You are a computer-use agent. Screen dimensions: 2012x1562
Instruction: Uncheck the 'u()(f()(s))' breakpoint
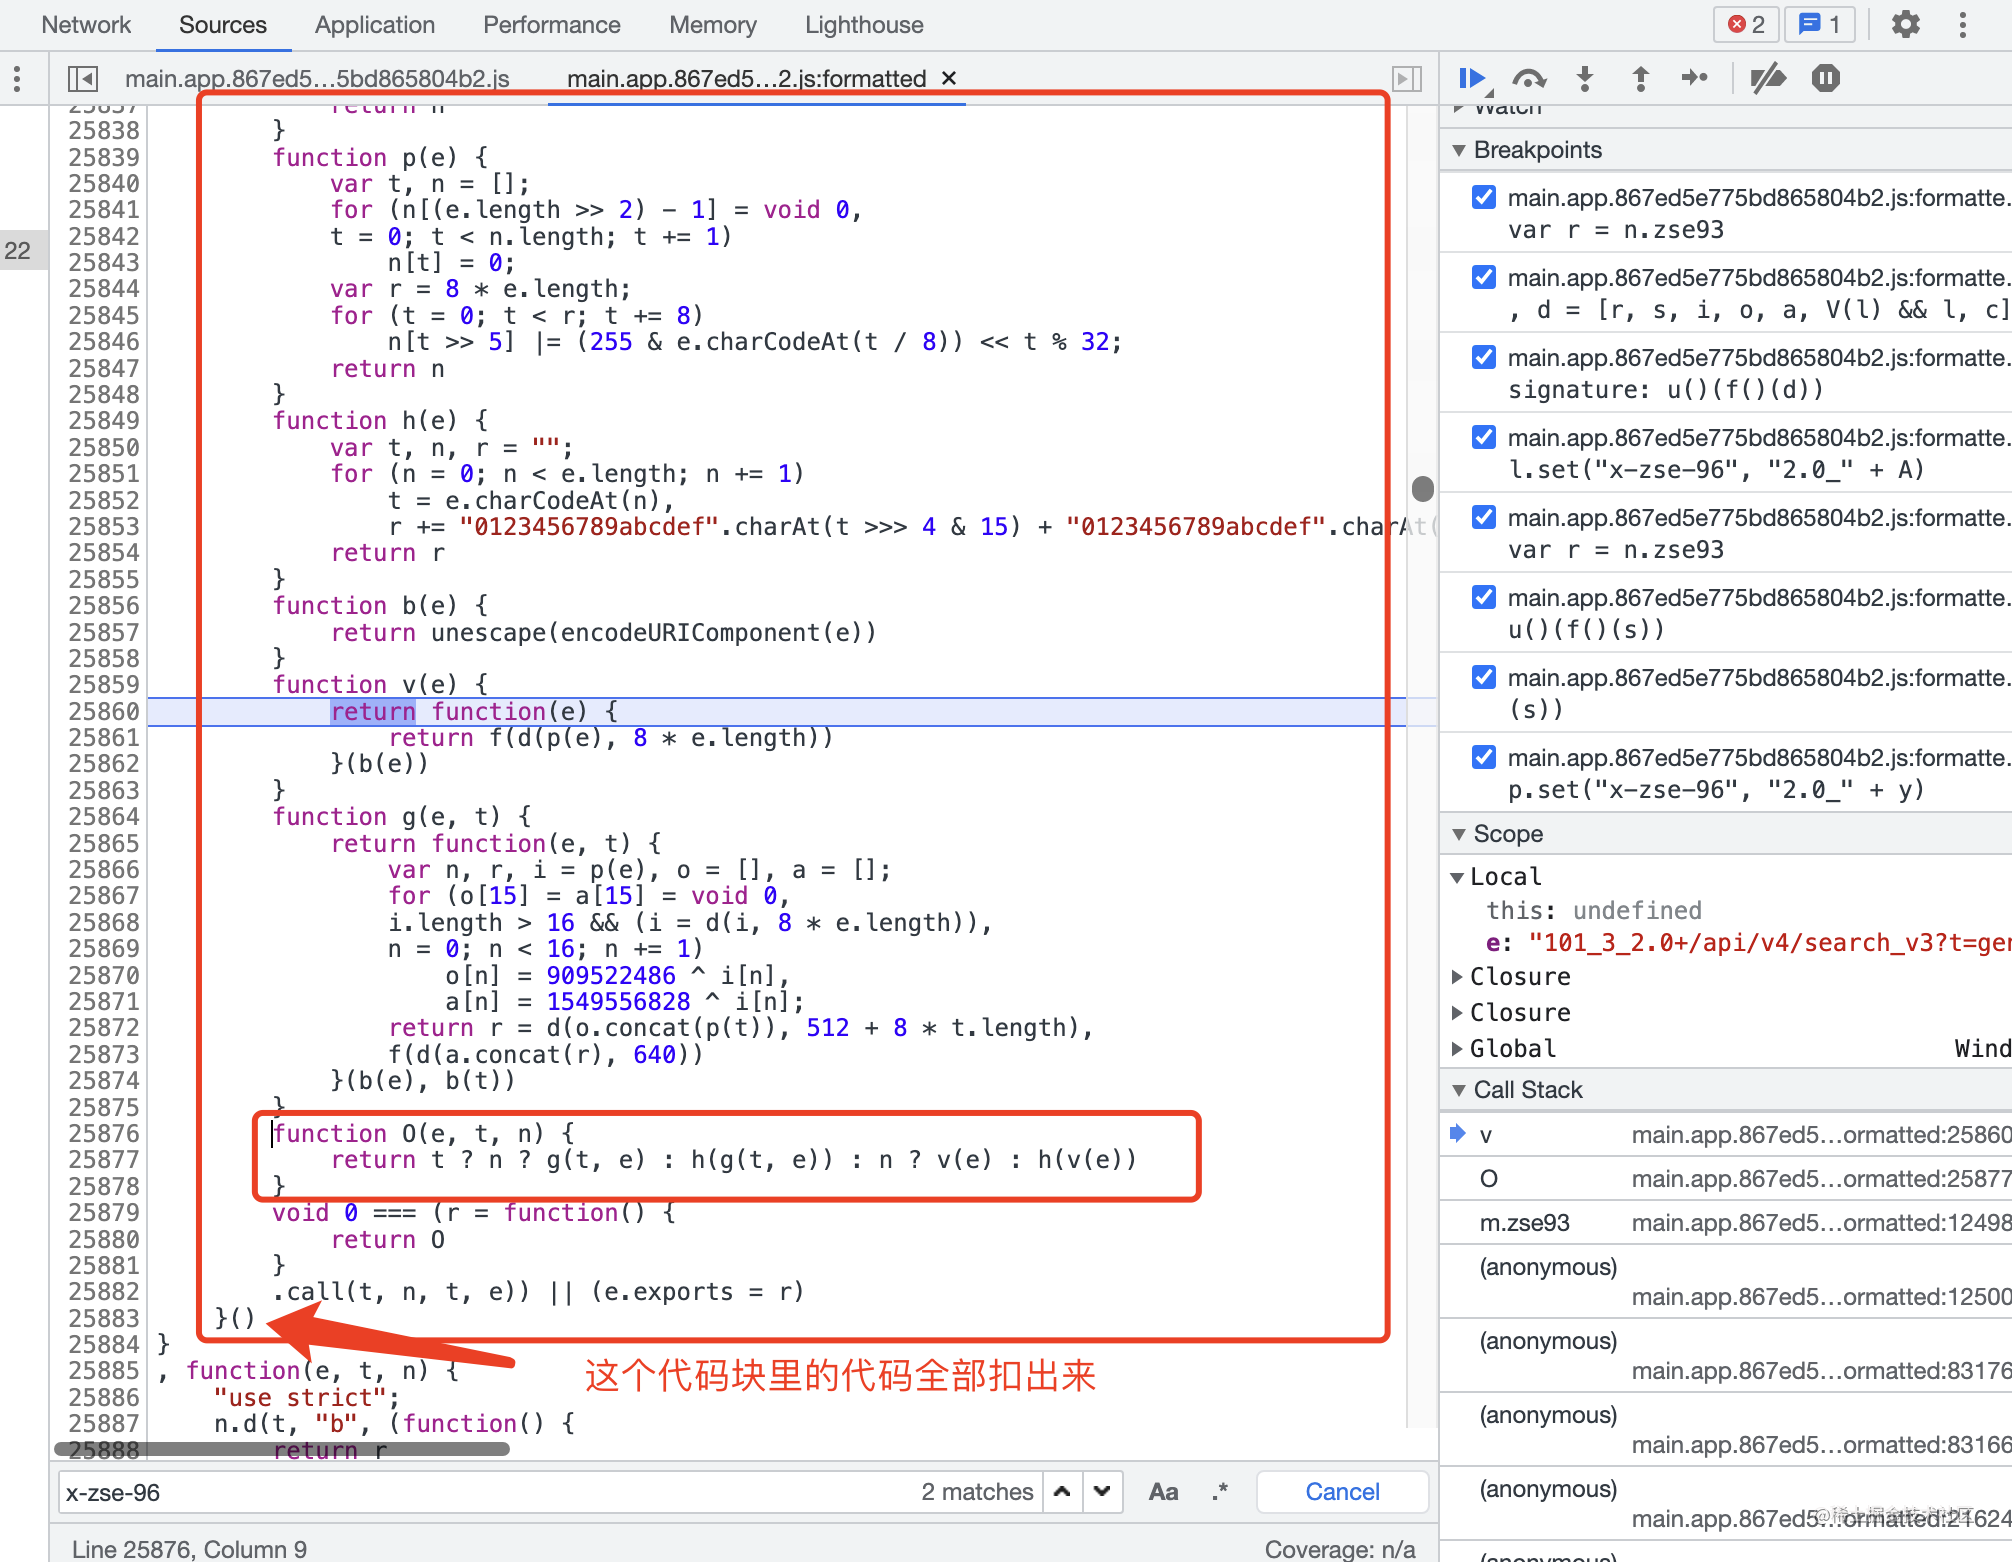coord(1484,597)
